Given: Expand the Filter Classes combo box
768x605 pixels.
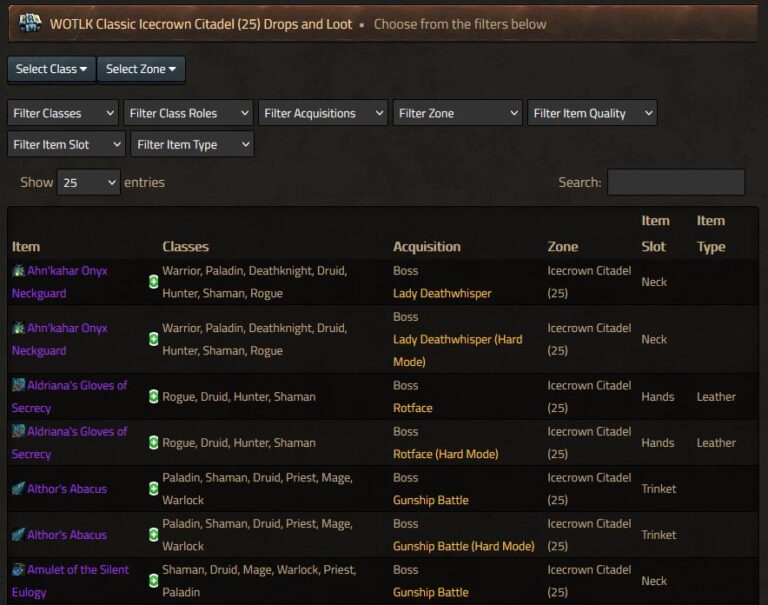Looking at the screenshot, I should [63, 113].
